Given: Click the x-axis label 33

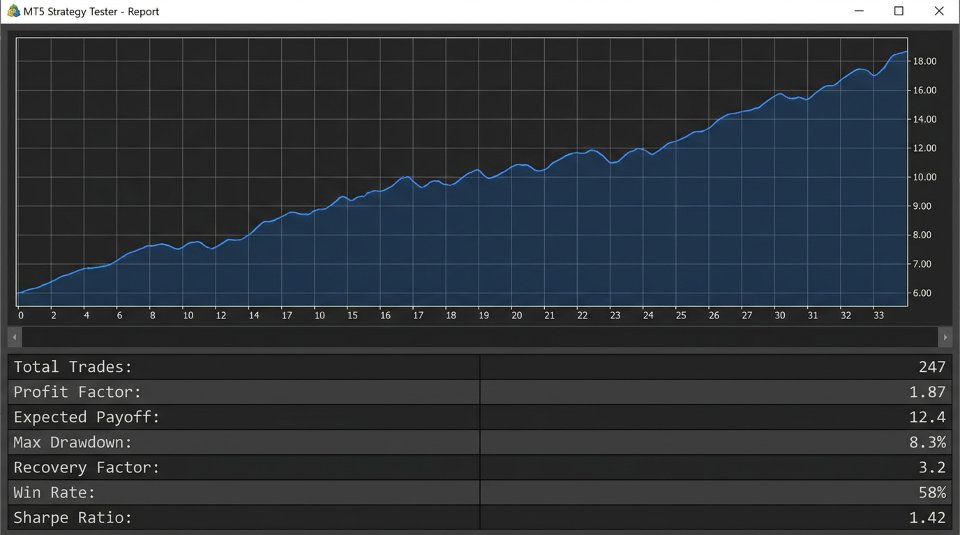Looking at the screenshot, I should [879, 315].
